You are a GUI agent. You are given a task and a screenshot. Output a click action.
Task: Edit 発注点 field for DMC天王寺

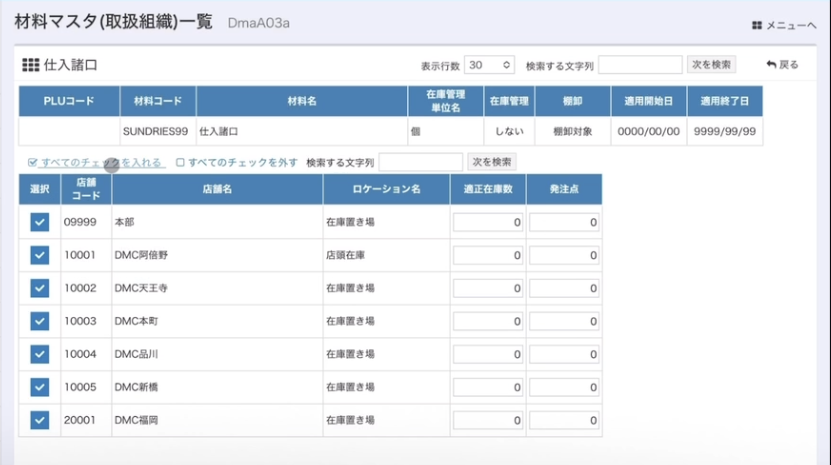(x=564, y=288)
